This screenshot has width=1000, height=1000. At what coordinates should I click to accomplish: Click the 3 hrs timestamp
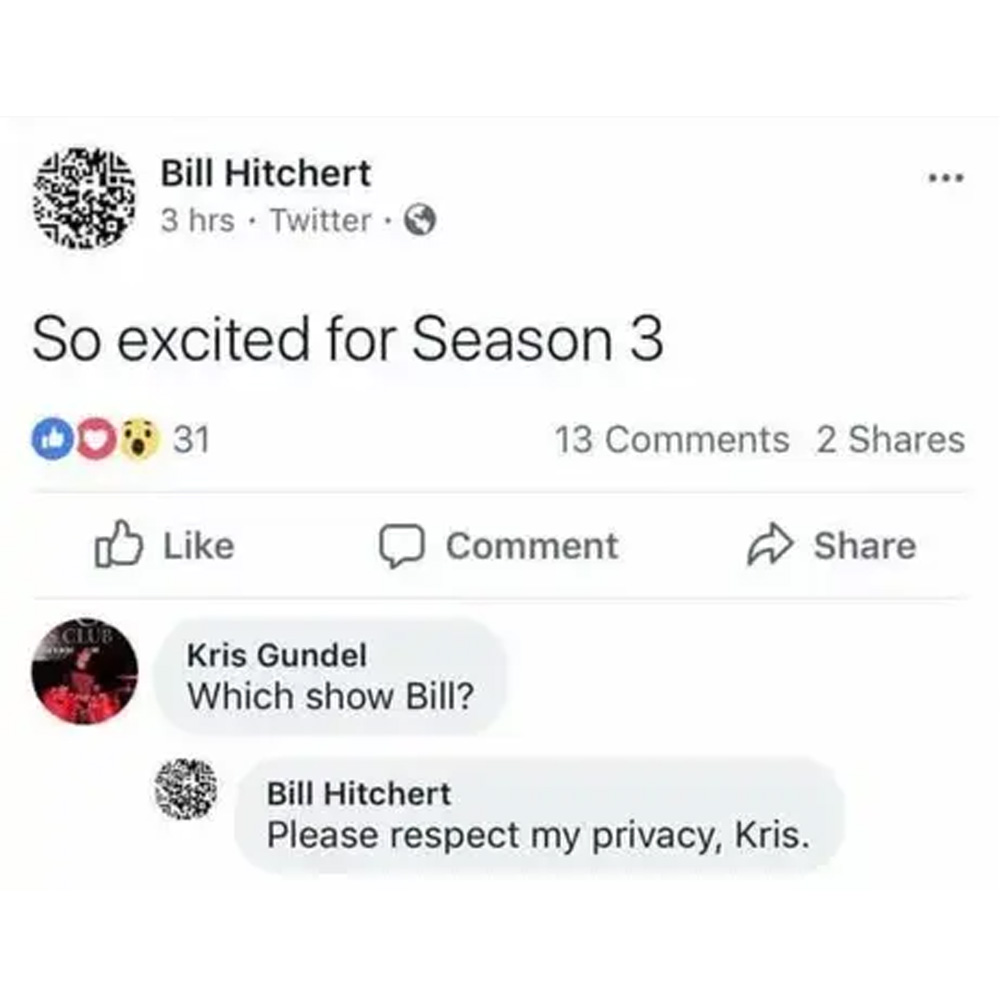coord(198,221)
